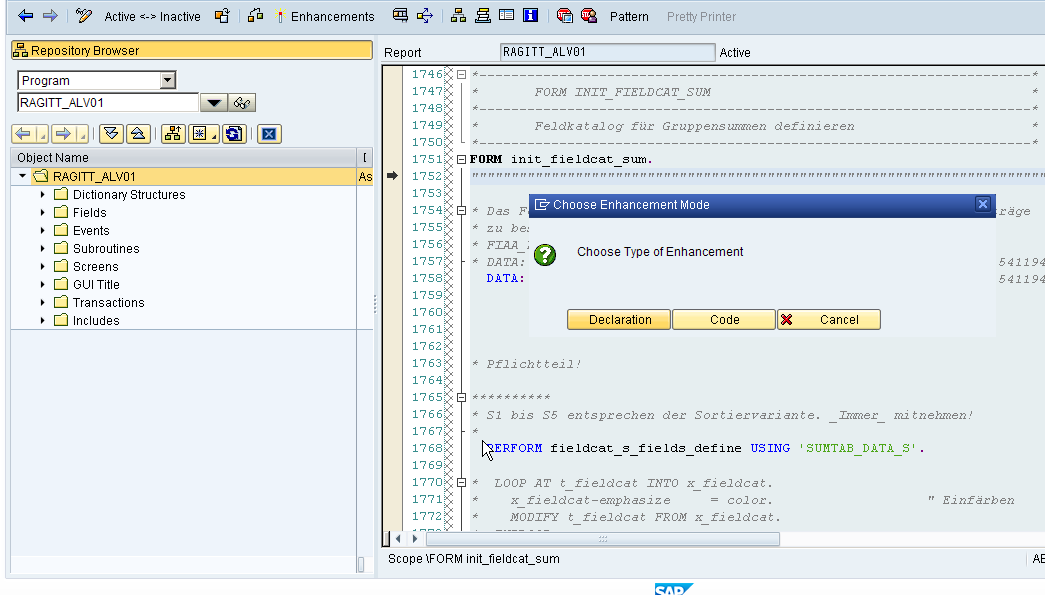Choose Declaration enhancement type
Image resolution: width=1045 pixels, height=595 pixels.
[x=618, y=319]
